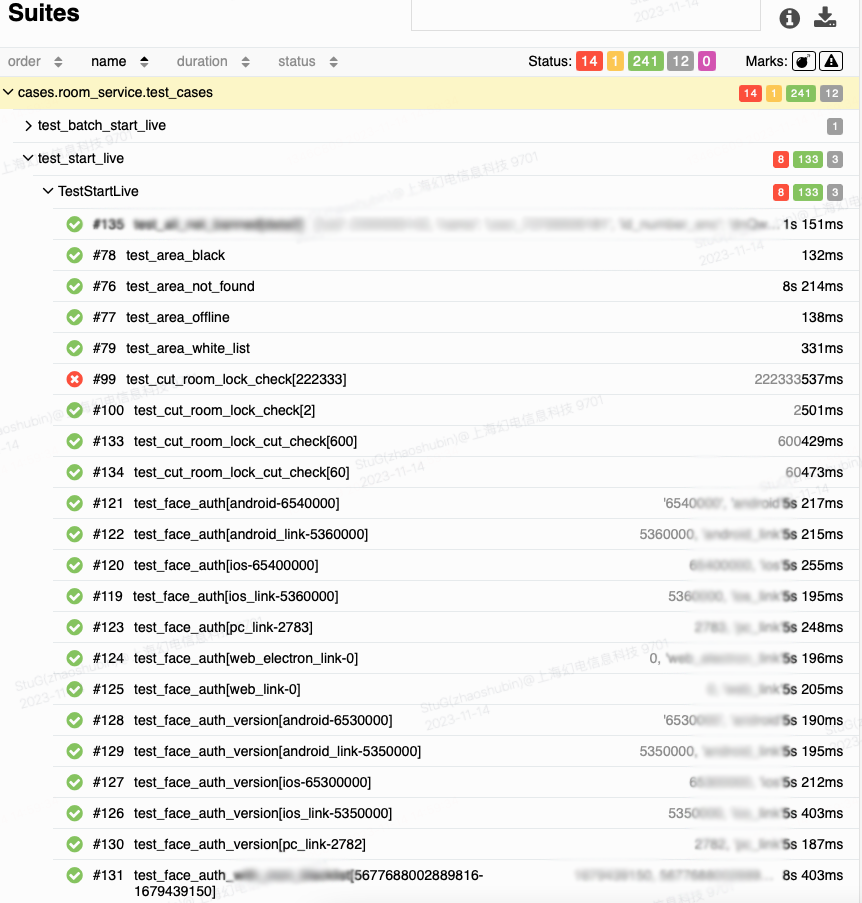The height and width of the screenshot is (903, 862).
Task: Open test_face_auth[pc_link-2783]
Action: (x=456, y=628)
